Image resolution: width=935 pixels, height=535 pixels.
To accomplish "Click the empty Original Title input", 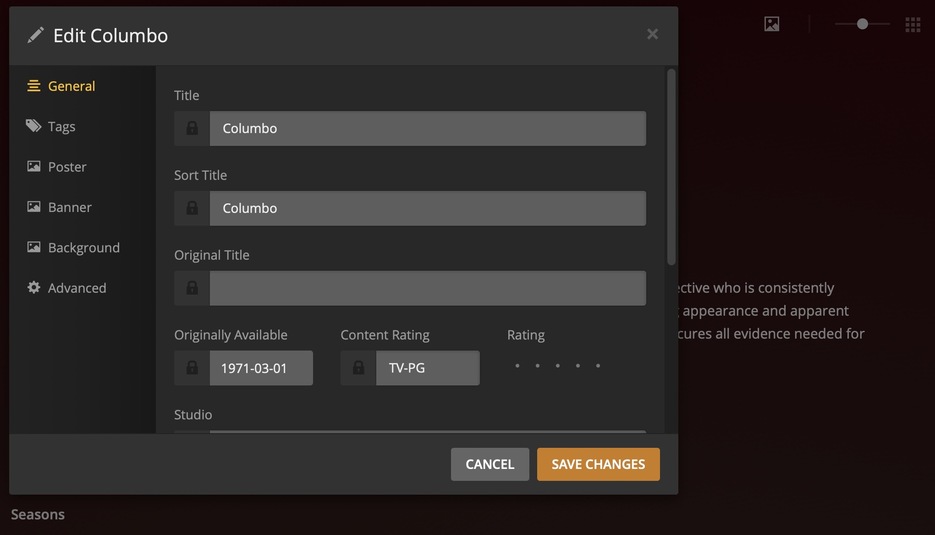I will pyautogui.click(x=428, y=288).
